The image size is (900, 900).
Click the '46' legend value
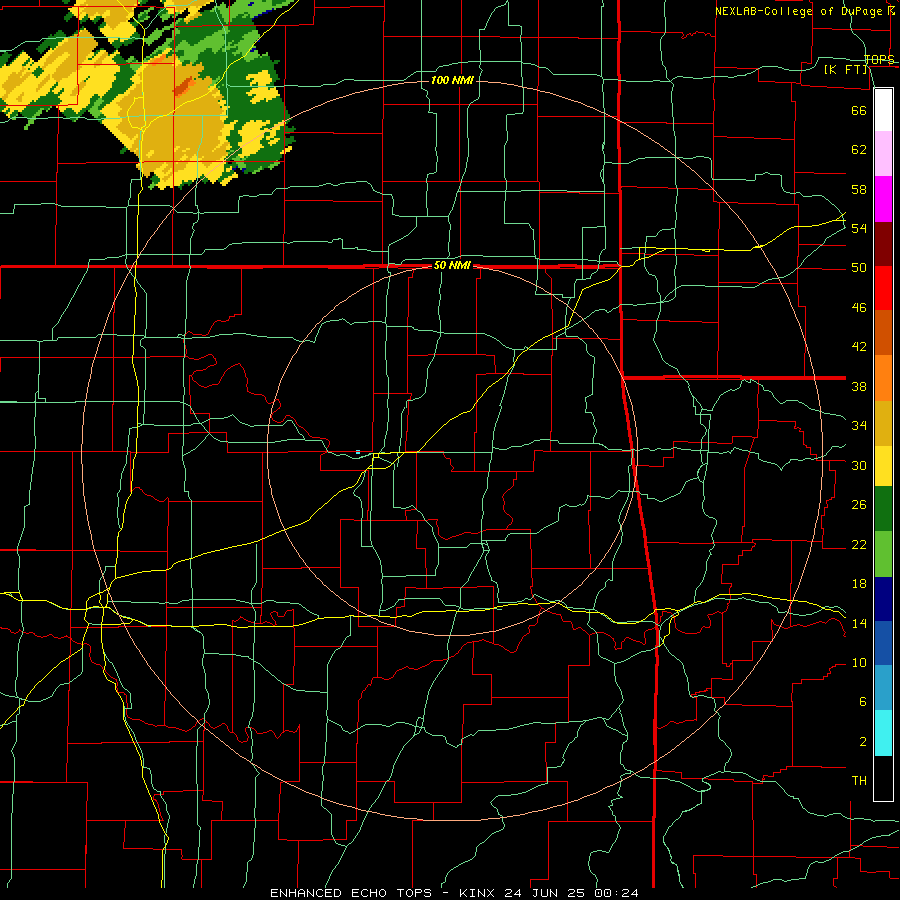(859, 308)
